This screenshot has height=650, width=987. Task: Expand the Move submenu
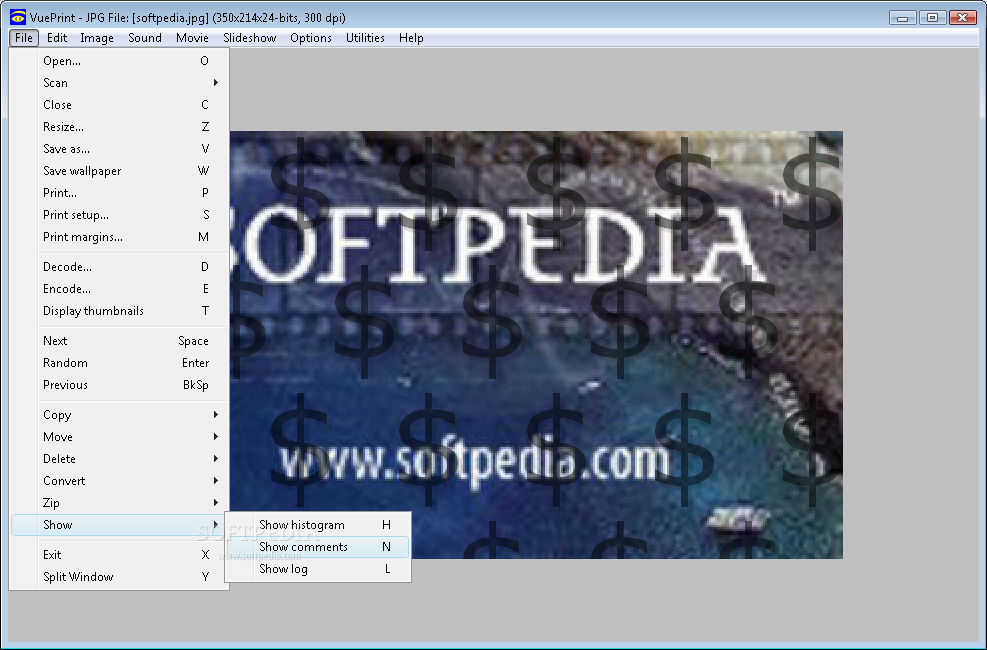120,437
